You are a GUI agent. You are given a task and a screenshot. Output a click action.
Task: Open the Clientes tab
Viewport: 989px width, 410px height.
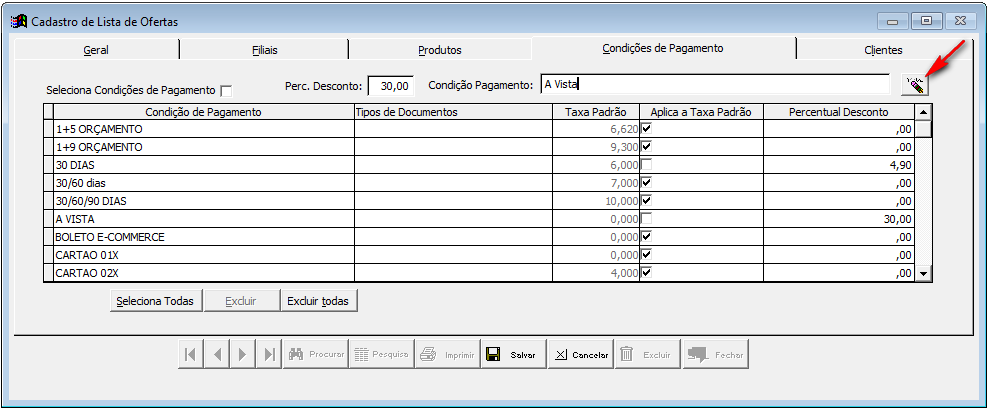pos(882,49)
